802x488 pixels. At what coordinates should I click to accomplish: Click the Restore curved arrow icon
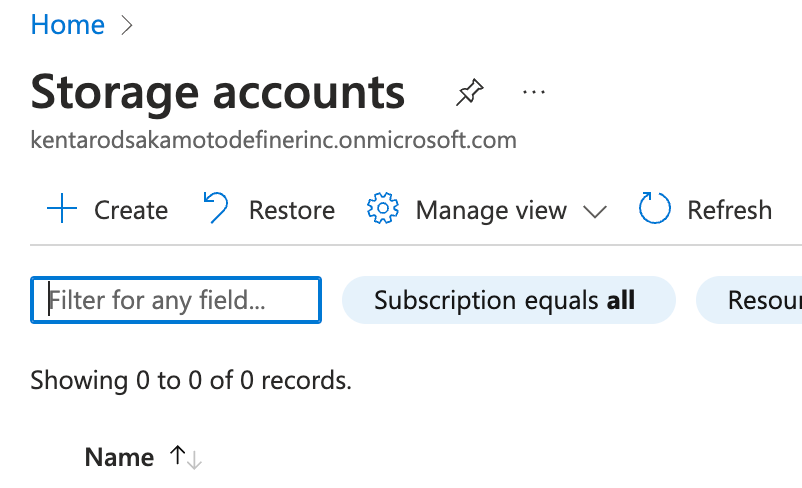(216, 208)
